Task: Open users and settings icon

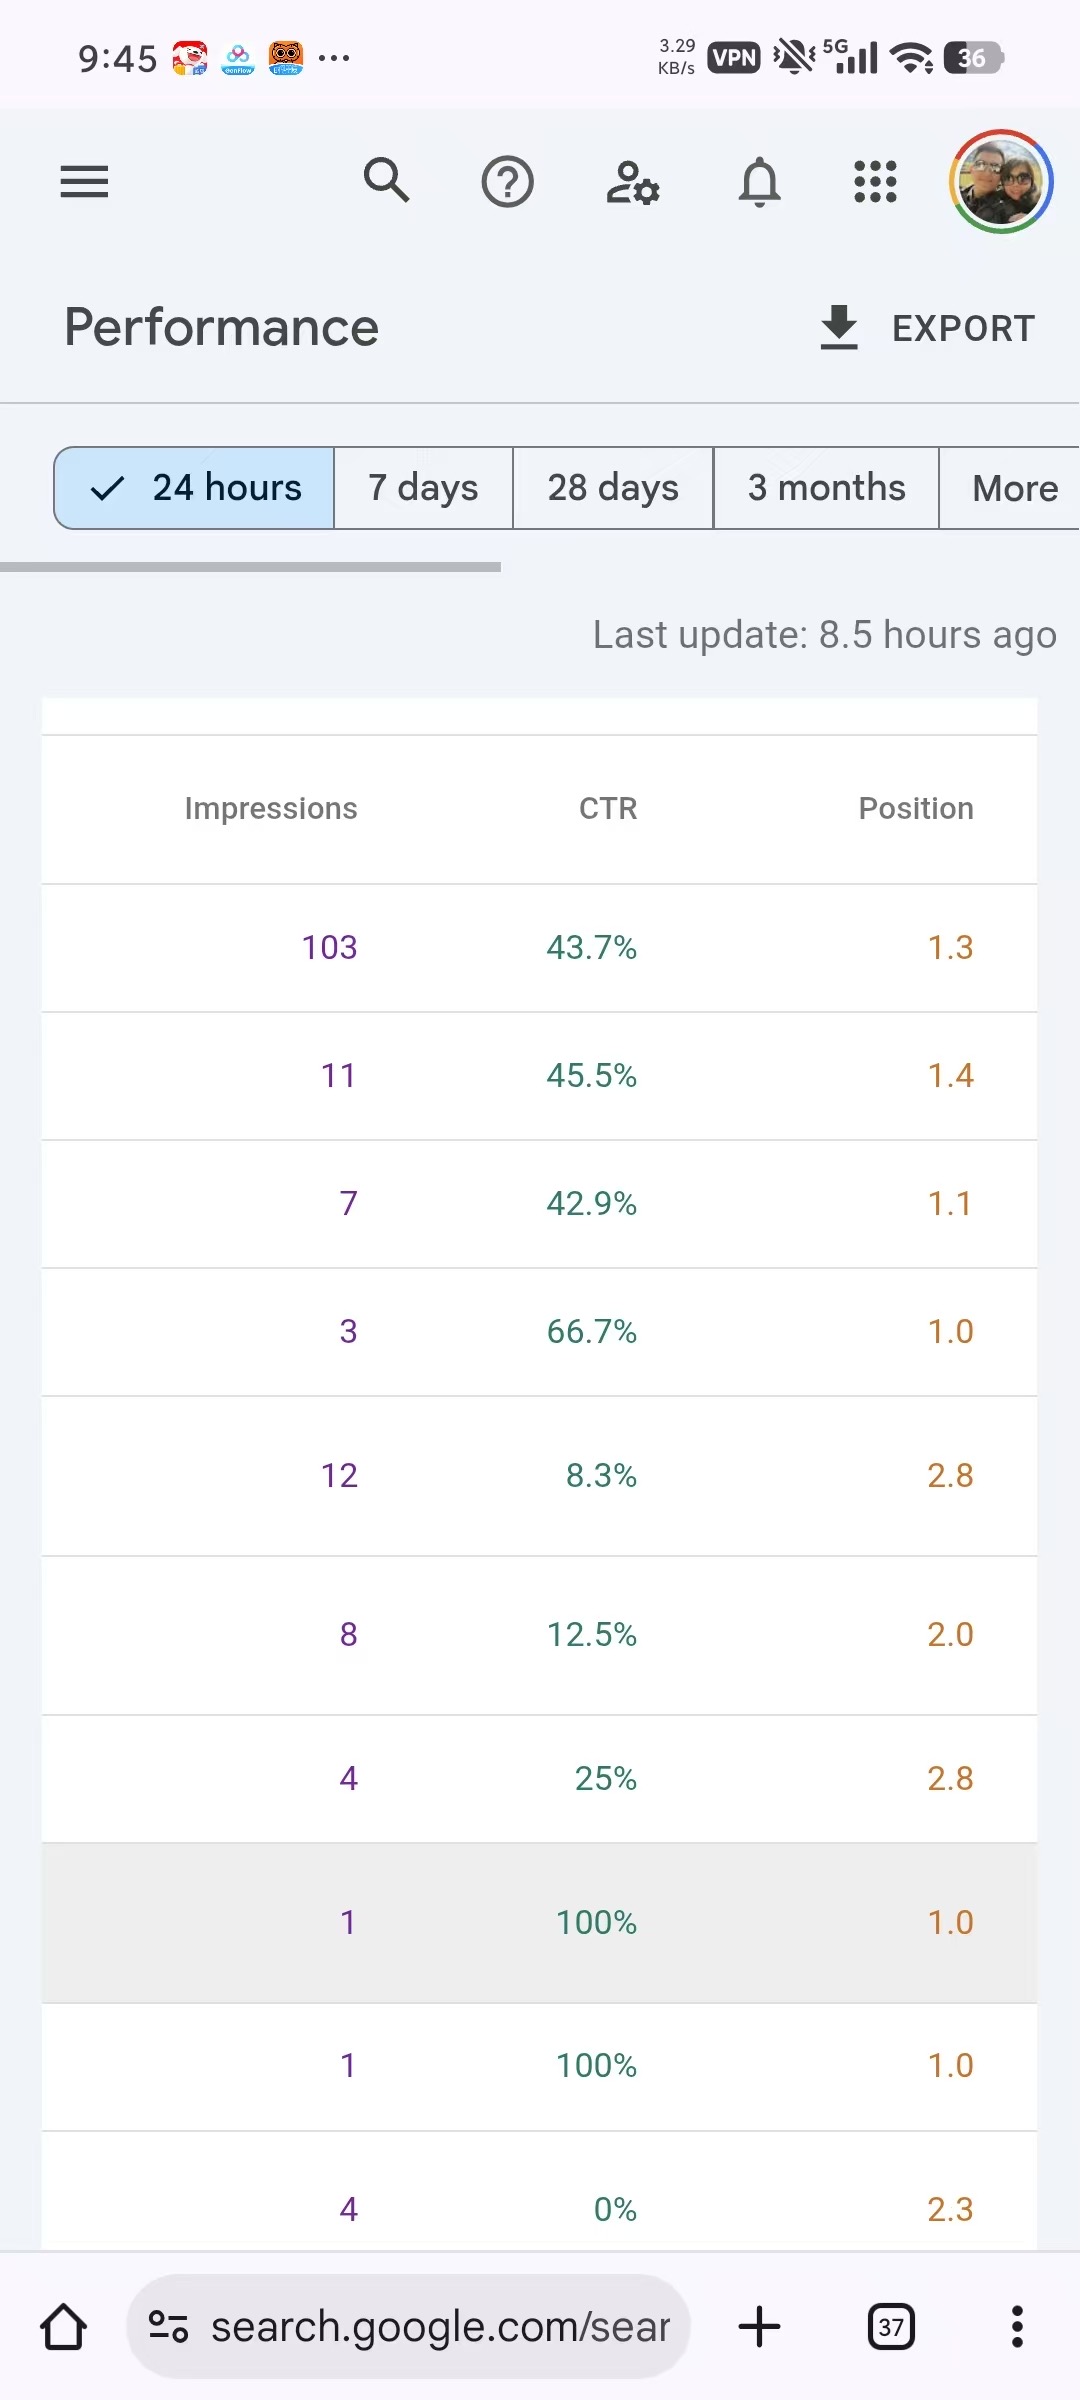Action: click(632, 182)
